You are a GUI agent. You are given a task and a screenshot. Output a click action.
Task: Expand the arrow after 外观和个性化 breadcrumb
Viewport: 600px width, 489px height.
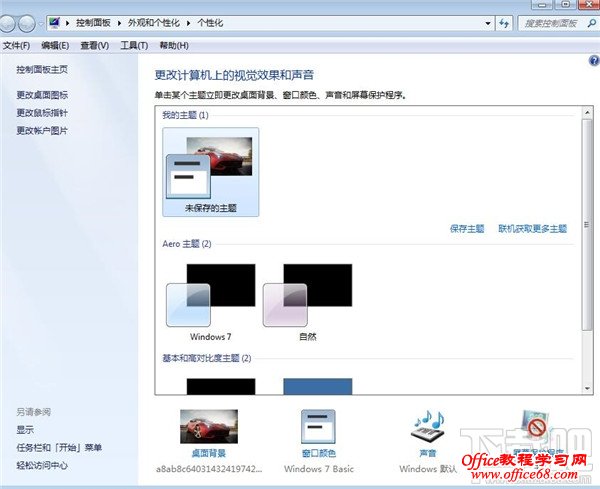188,23
